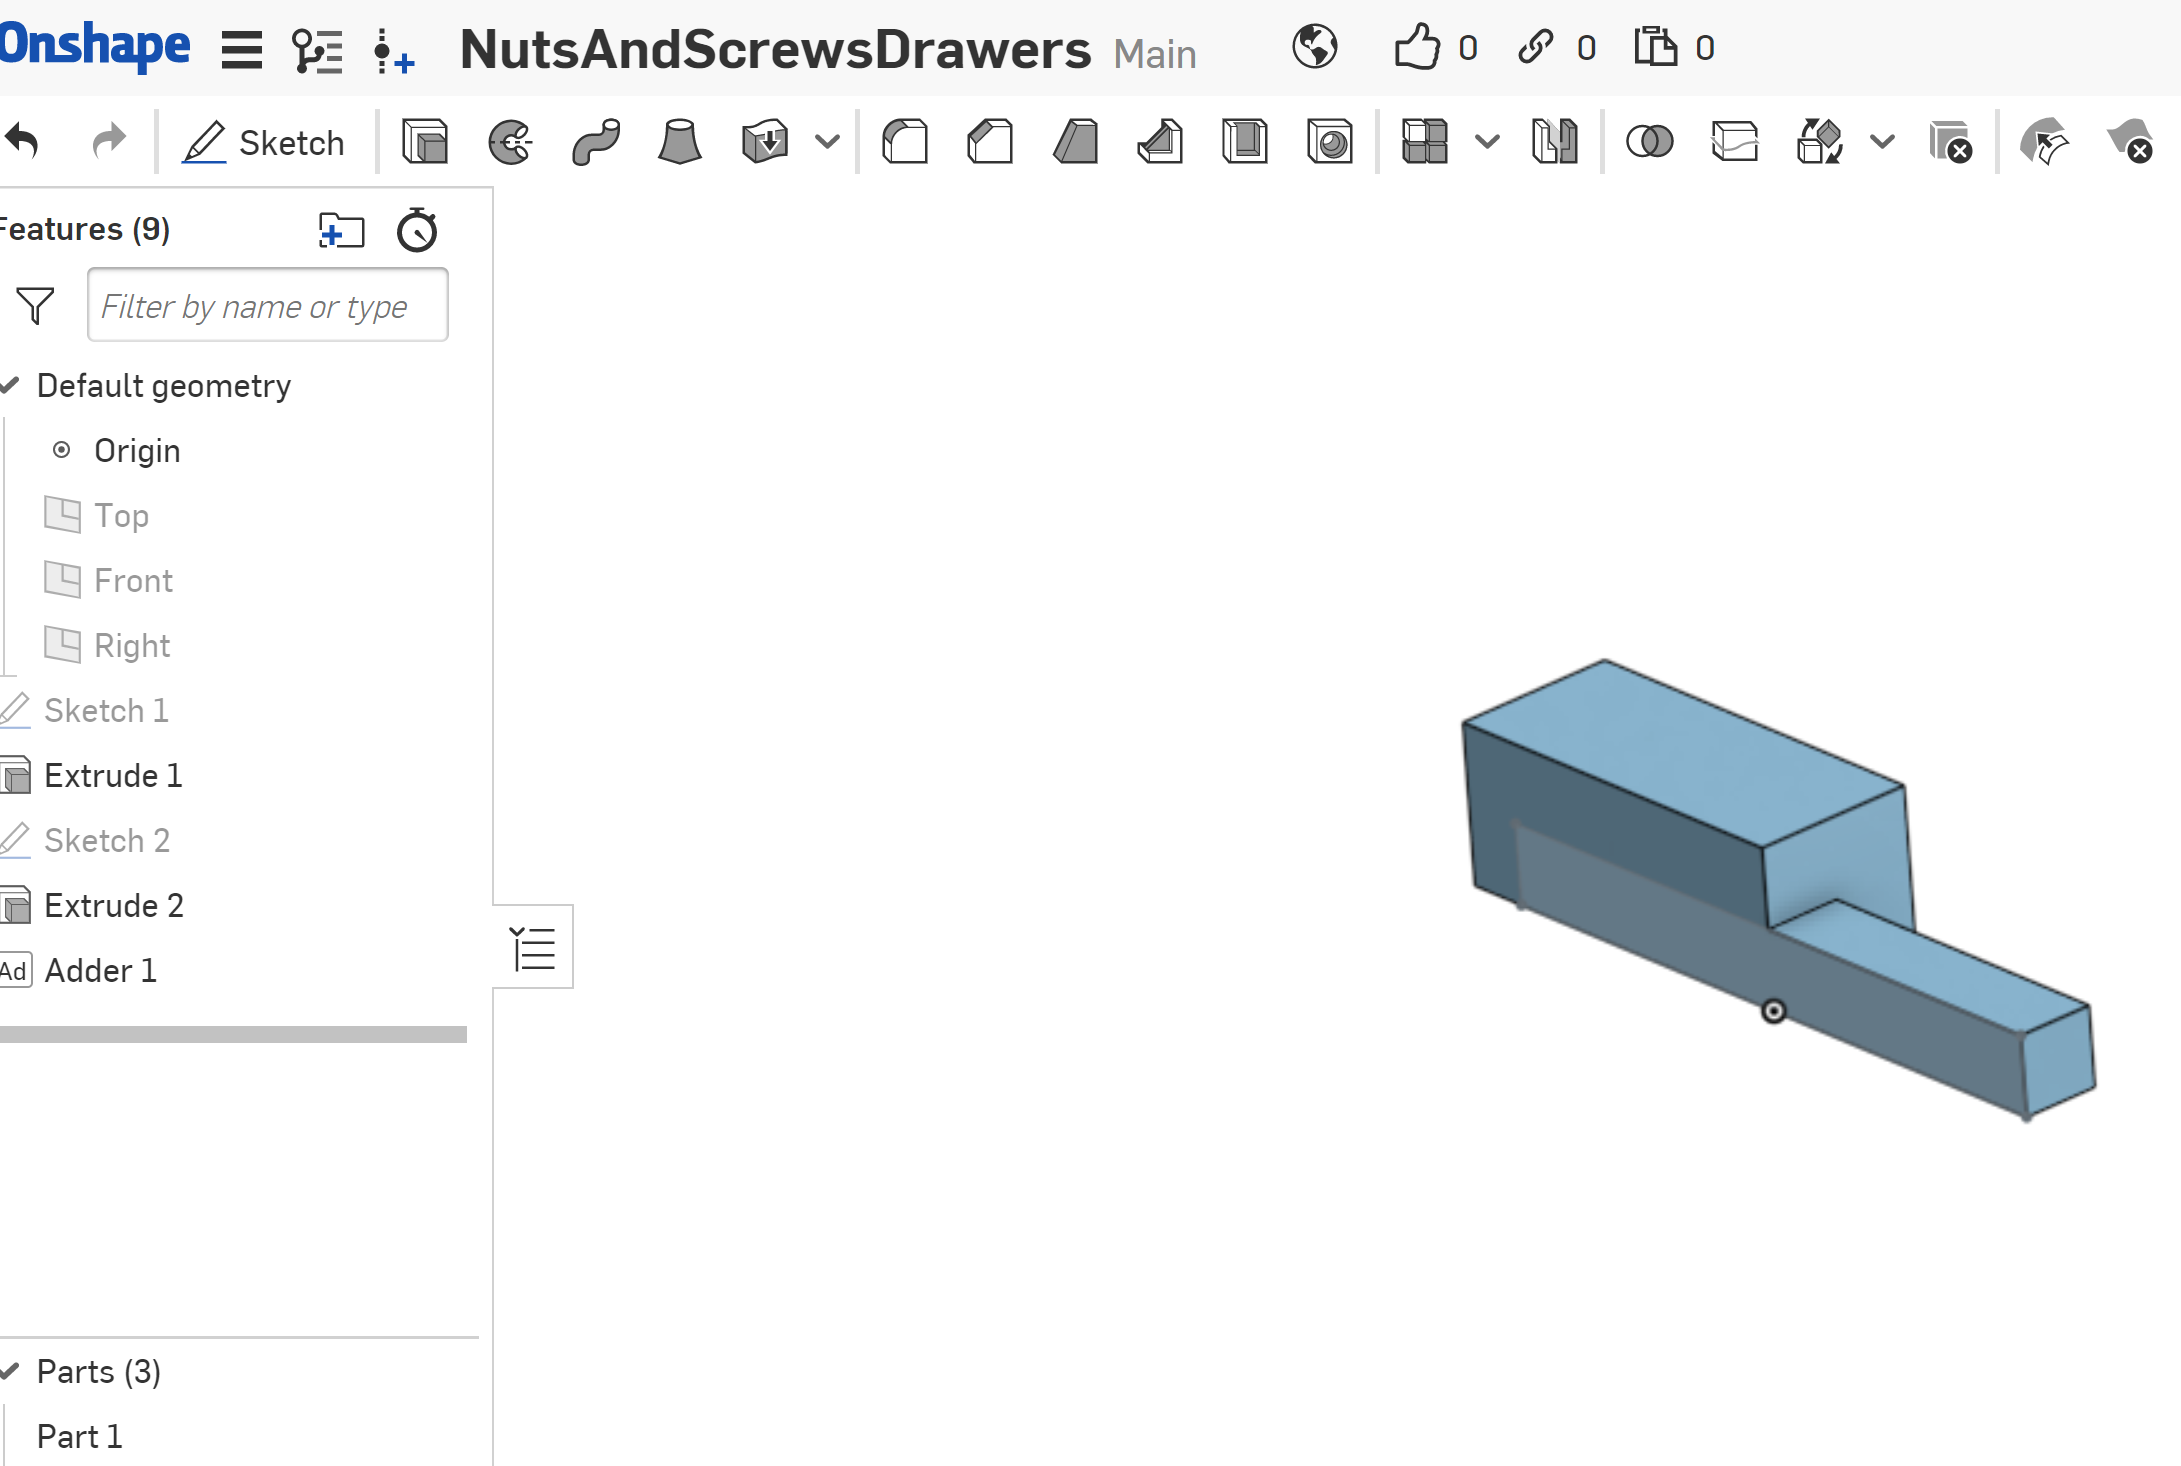Select the Sweep tool
The width and height of the screenshot is (2181, 1466).
click(x=596, y=141)
